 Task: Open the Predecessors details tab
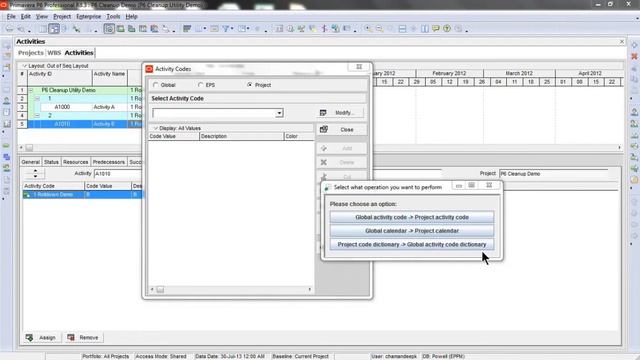(109, 162)
